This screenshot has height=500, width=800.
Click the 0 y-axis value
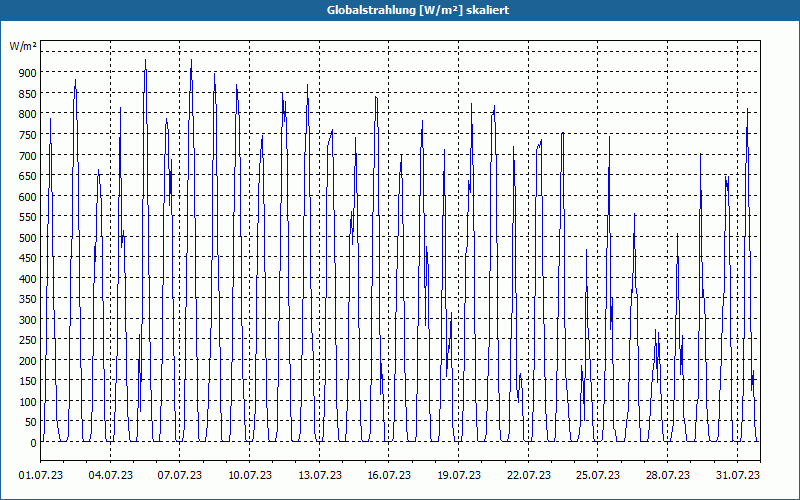(34, 443)
